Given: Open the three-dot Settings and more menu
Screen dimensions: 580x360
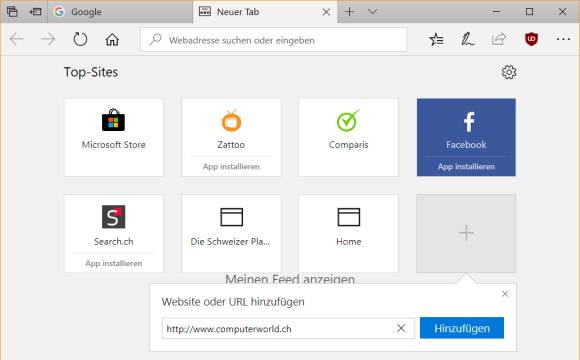Looking at the screenshot, I should coord(563,39).
